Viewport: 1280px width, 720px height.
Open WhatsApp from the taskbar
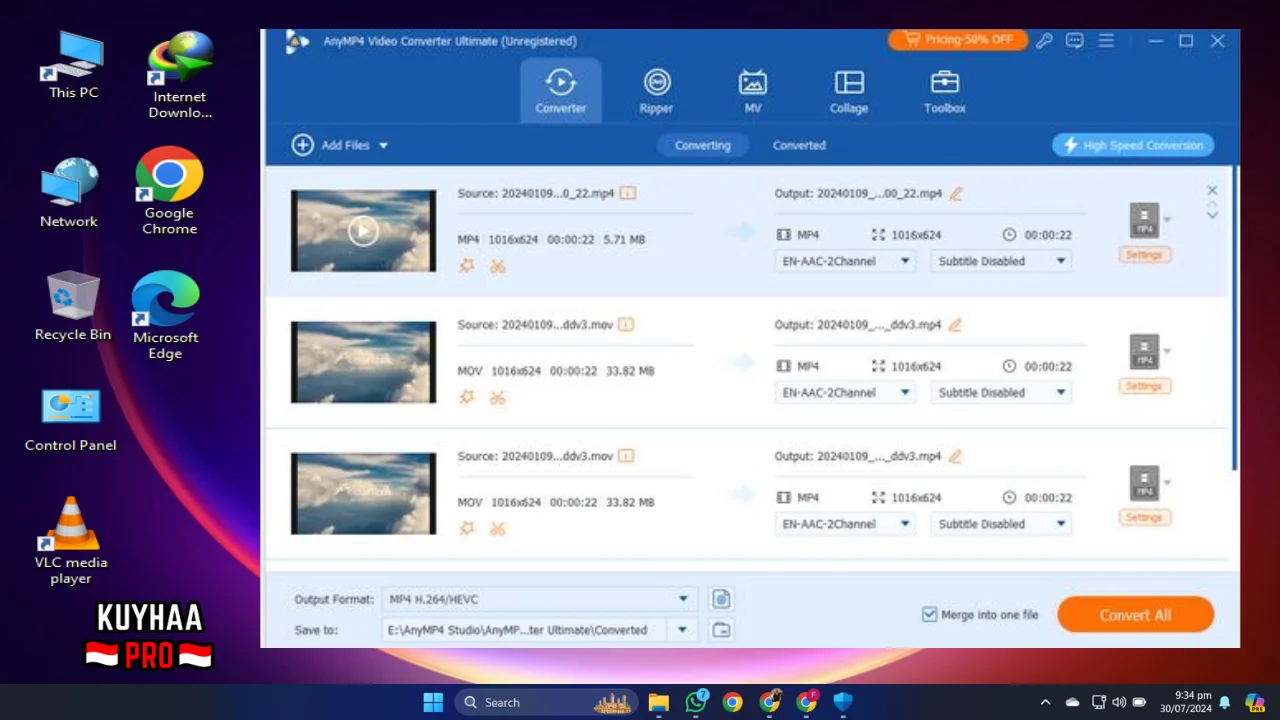click(x=696, y=702)
